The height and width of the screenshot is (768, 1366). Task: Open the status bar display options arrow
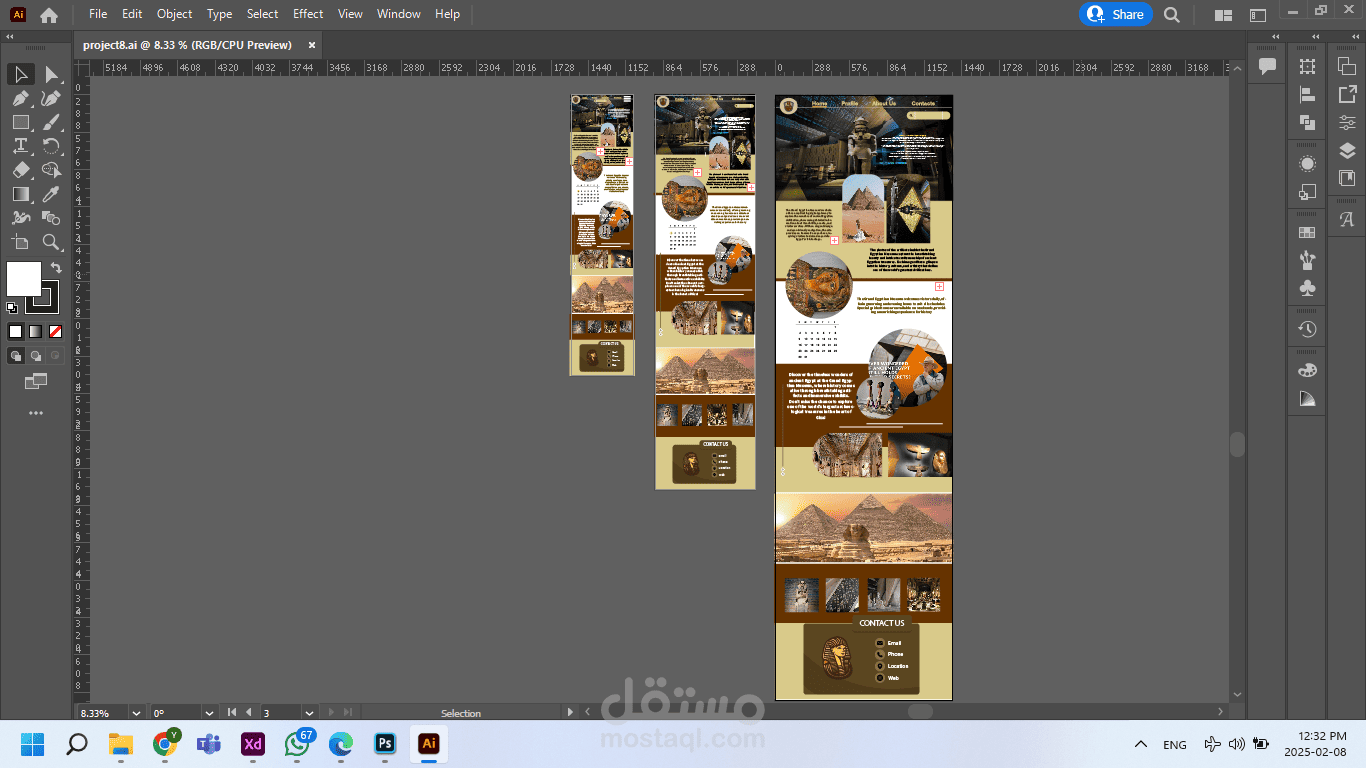tap(571, 713)
